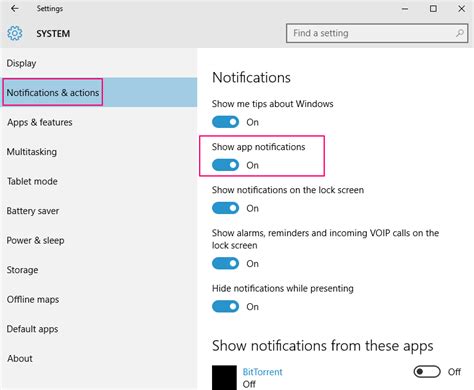Open Tablet mode settings
The height and width of the screenshot is (390, 474).
tap(99, 181)
